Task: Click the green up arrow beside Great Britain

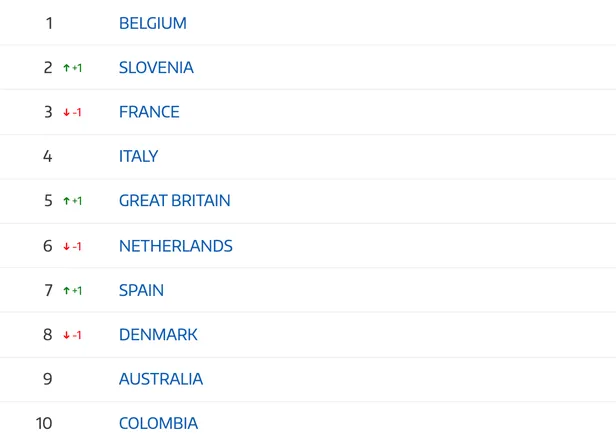Action: (66, 201)
